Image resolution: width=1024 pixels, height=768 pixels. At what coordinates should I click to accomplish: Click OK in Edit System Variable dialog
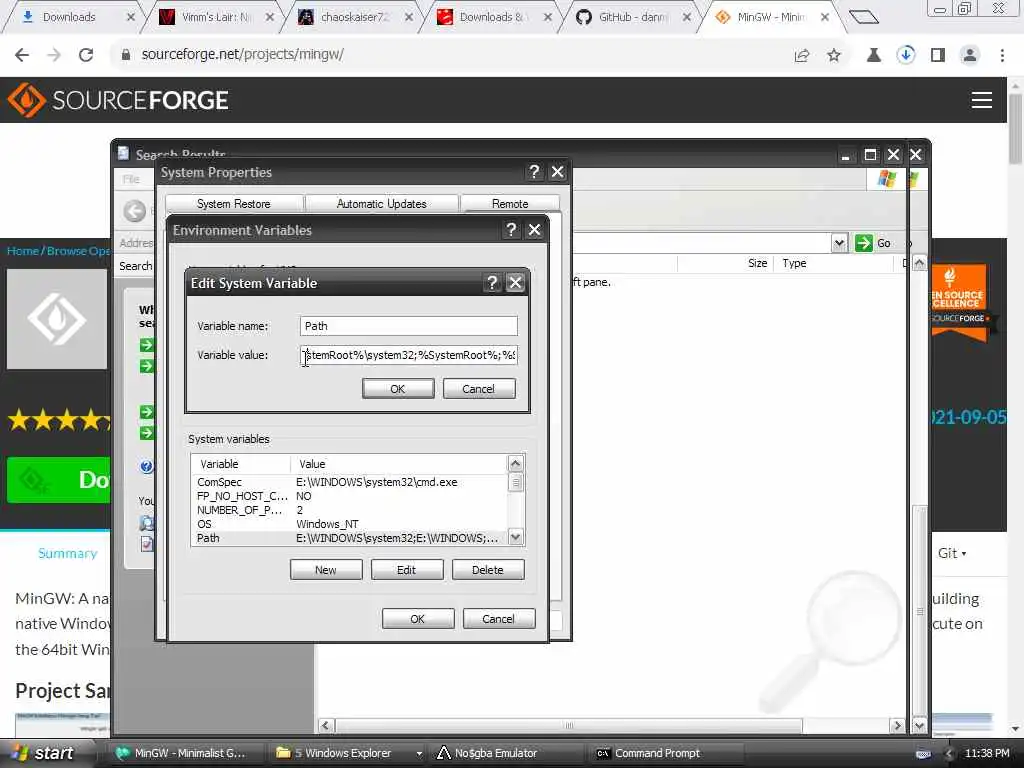pyautogui.click(x=398, y=389)
